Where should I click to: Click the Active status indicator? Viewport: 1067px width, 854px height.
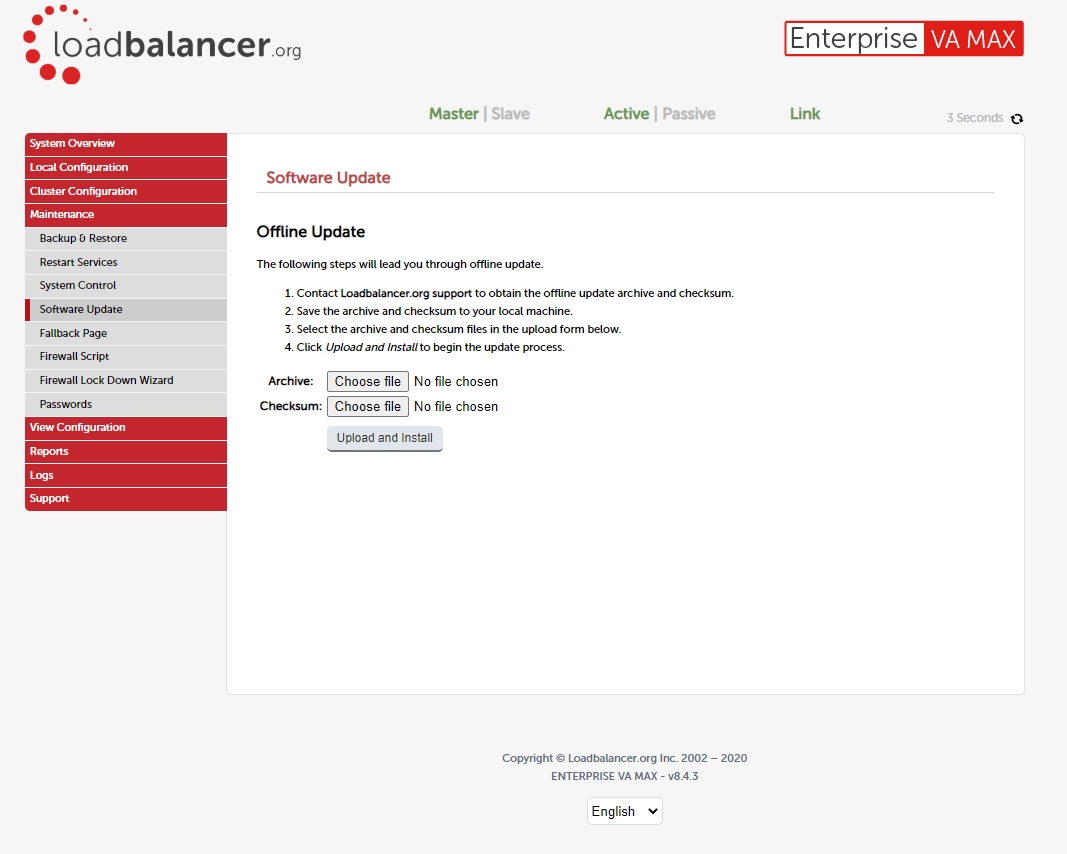pos(626,113)
